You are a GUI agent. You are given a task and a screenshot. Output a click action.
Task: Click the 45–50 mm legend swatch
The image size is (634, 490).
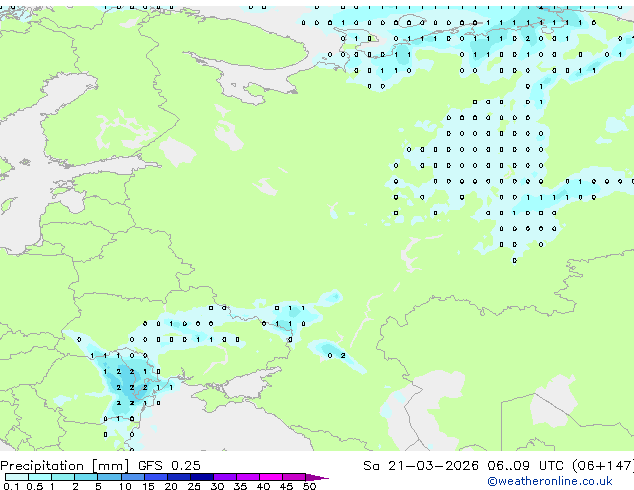(x=294, y=477)
